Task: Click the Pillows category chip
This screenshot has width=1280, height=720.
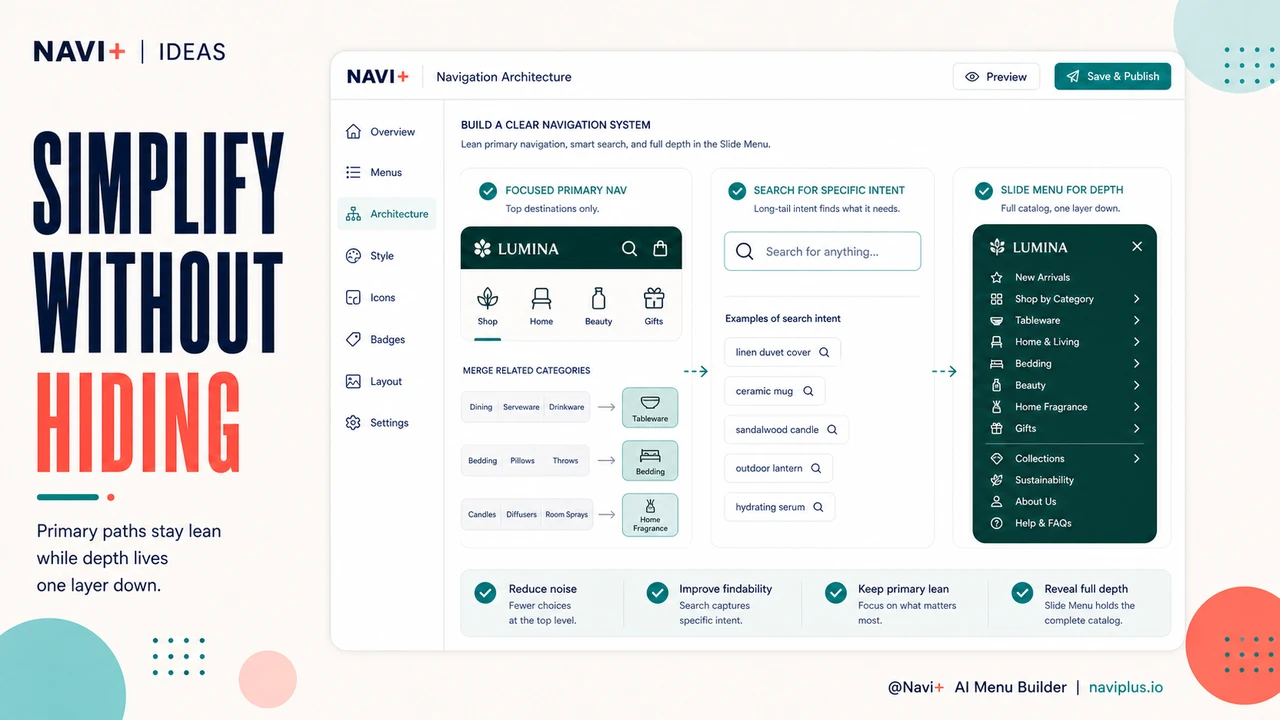Action: coord(523,461)
